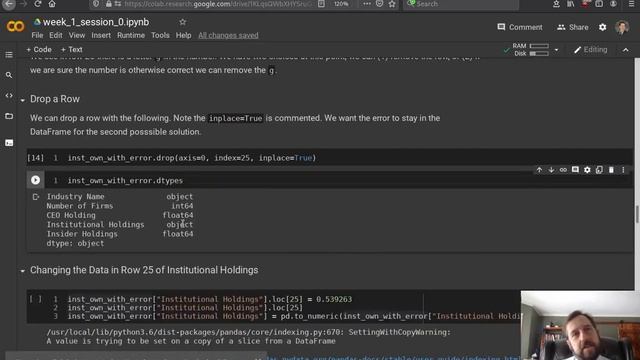Open the page actions ellipsis menu
Viewport: 640px width, 360px height.
(x=367, y=4)
